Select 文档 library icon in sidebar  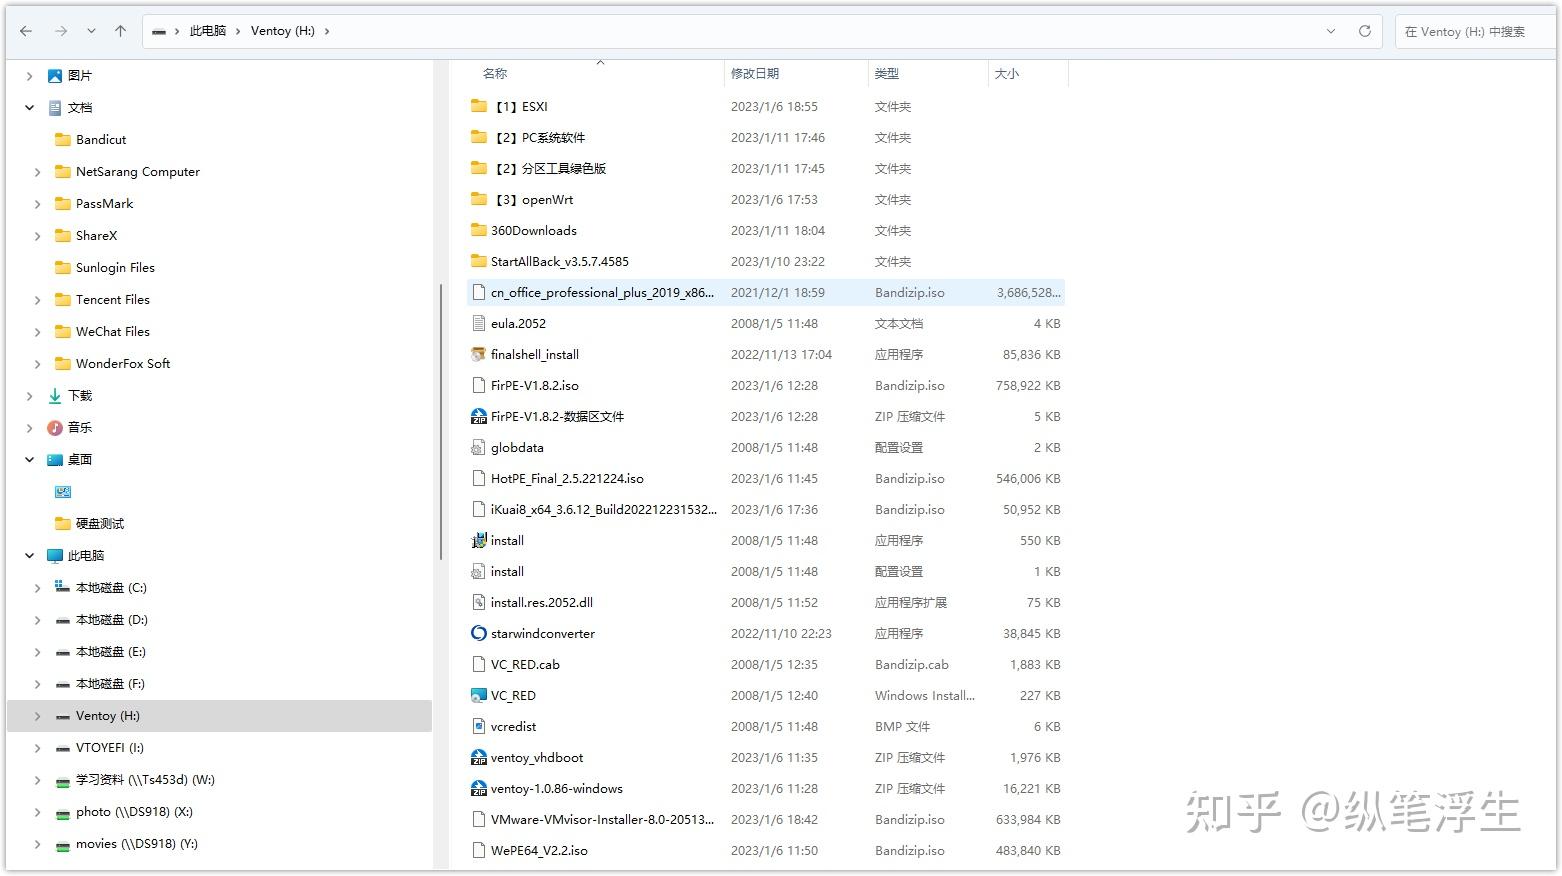(x=55, y=108)
